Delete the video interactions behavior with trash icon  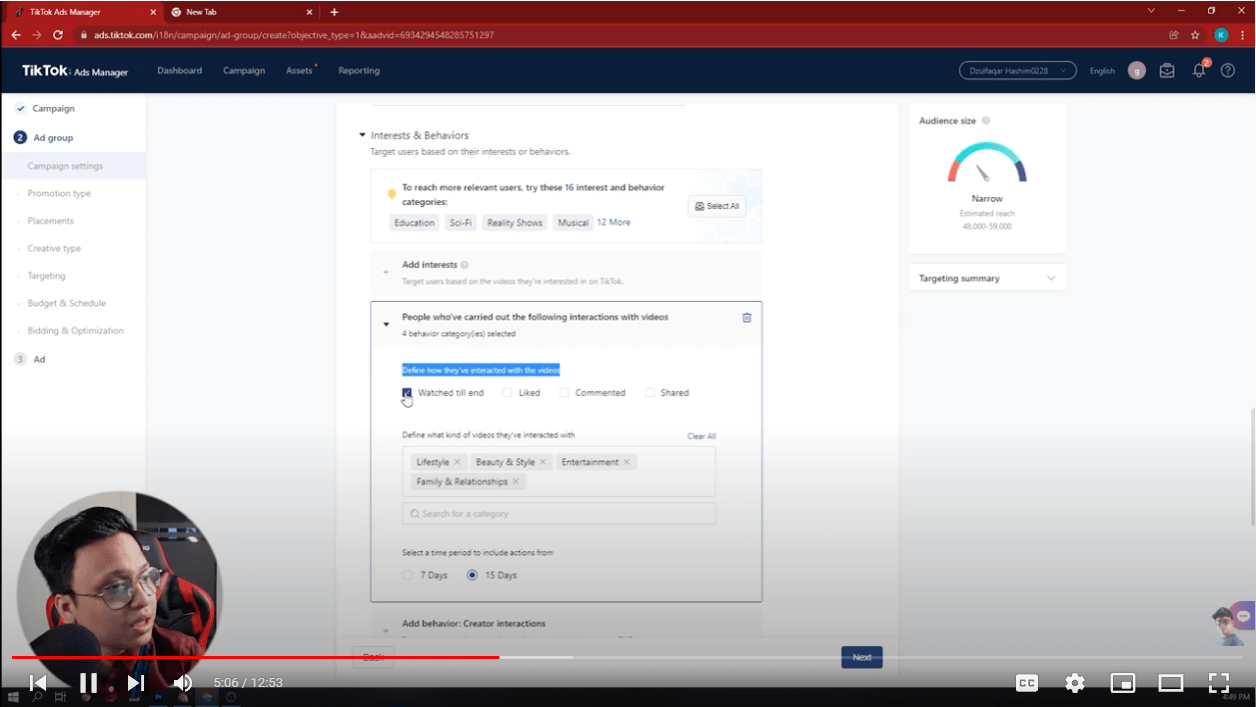[746, 318]
